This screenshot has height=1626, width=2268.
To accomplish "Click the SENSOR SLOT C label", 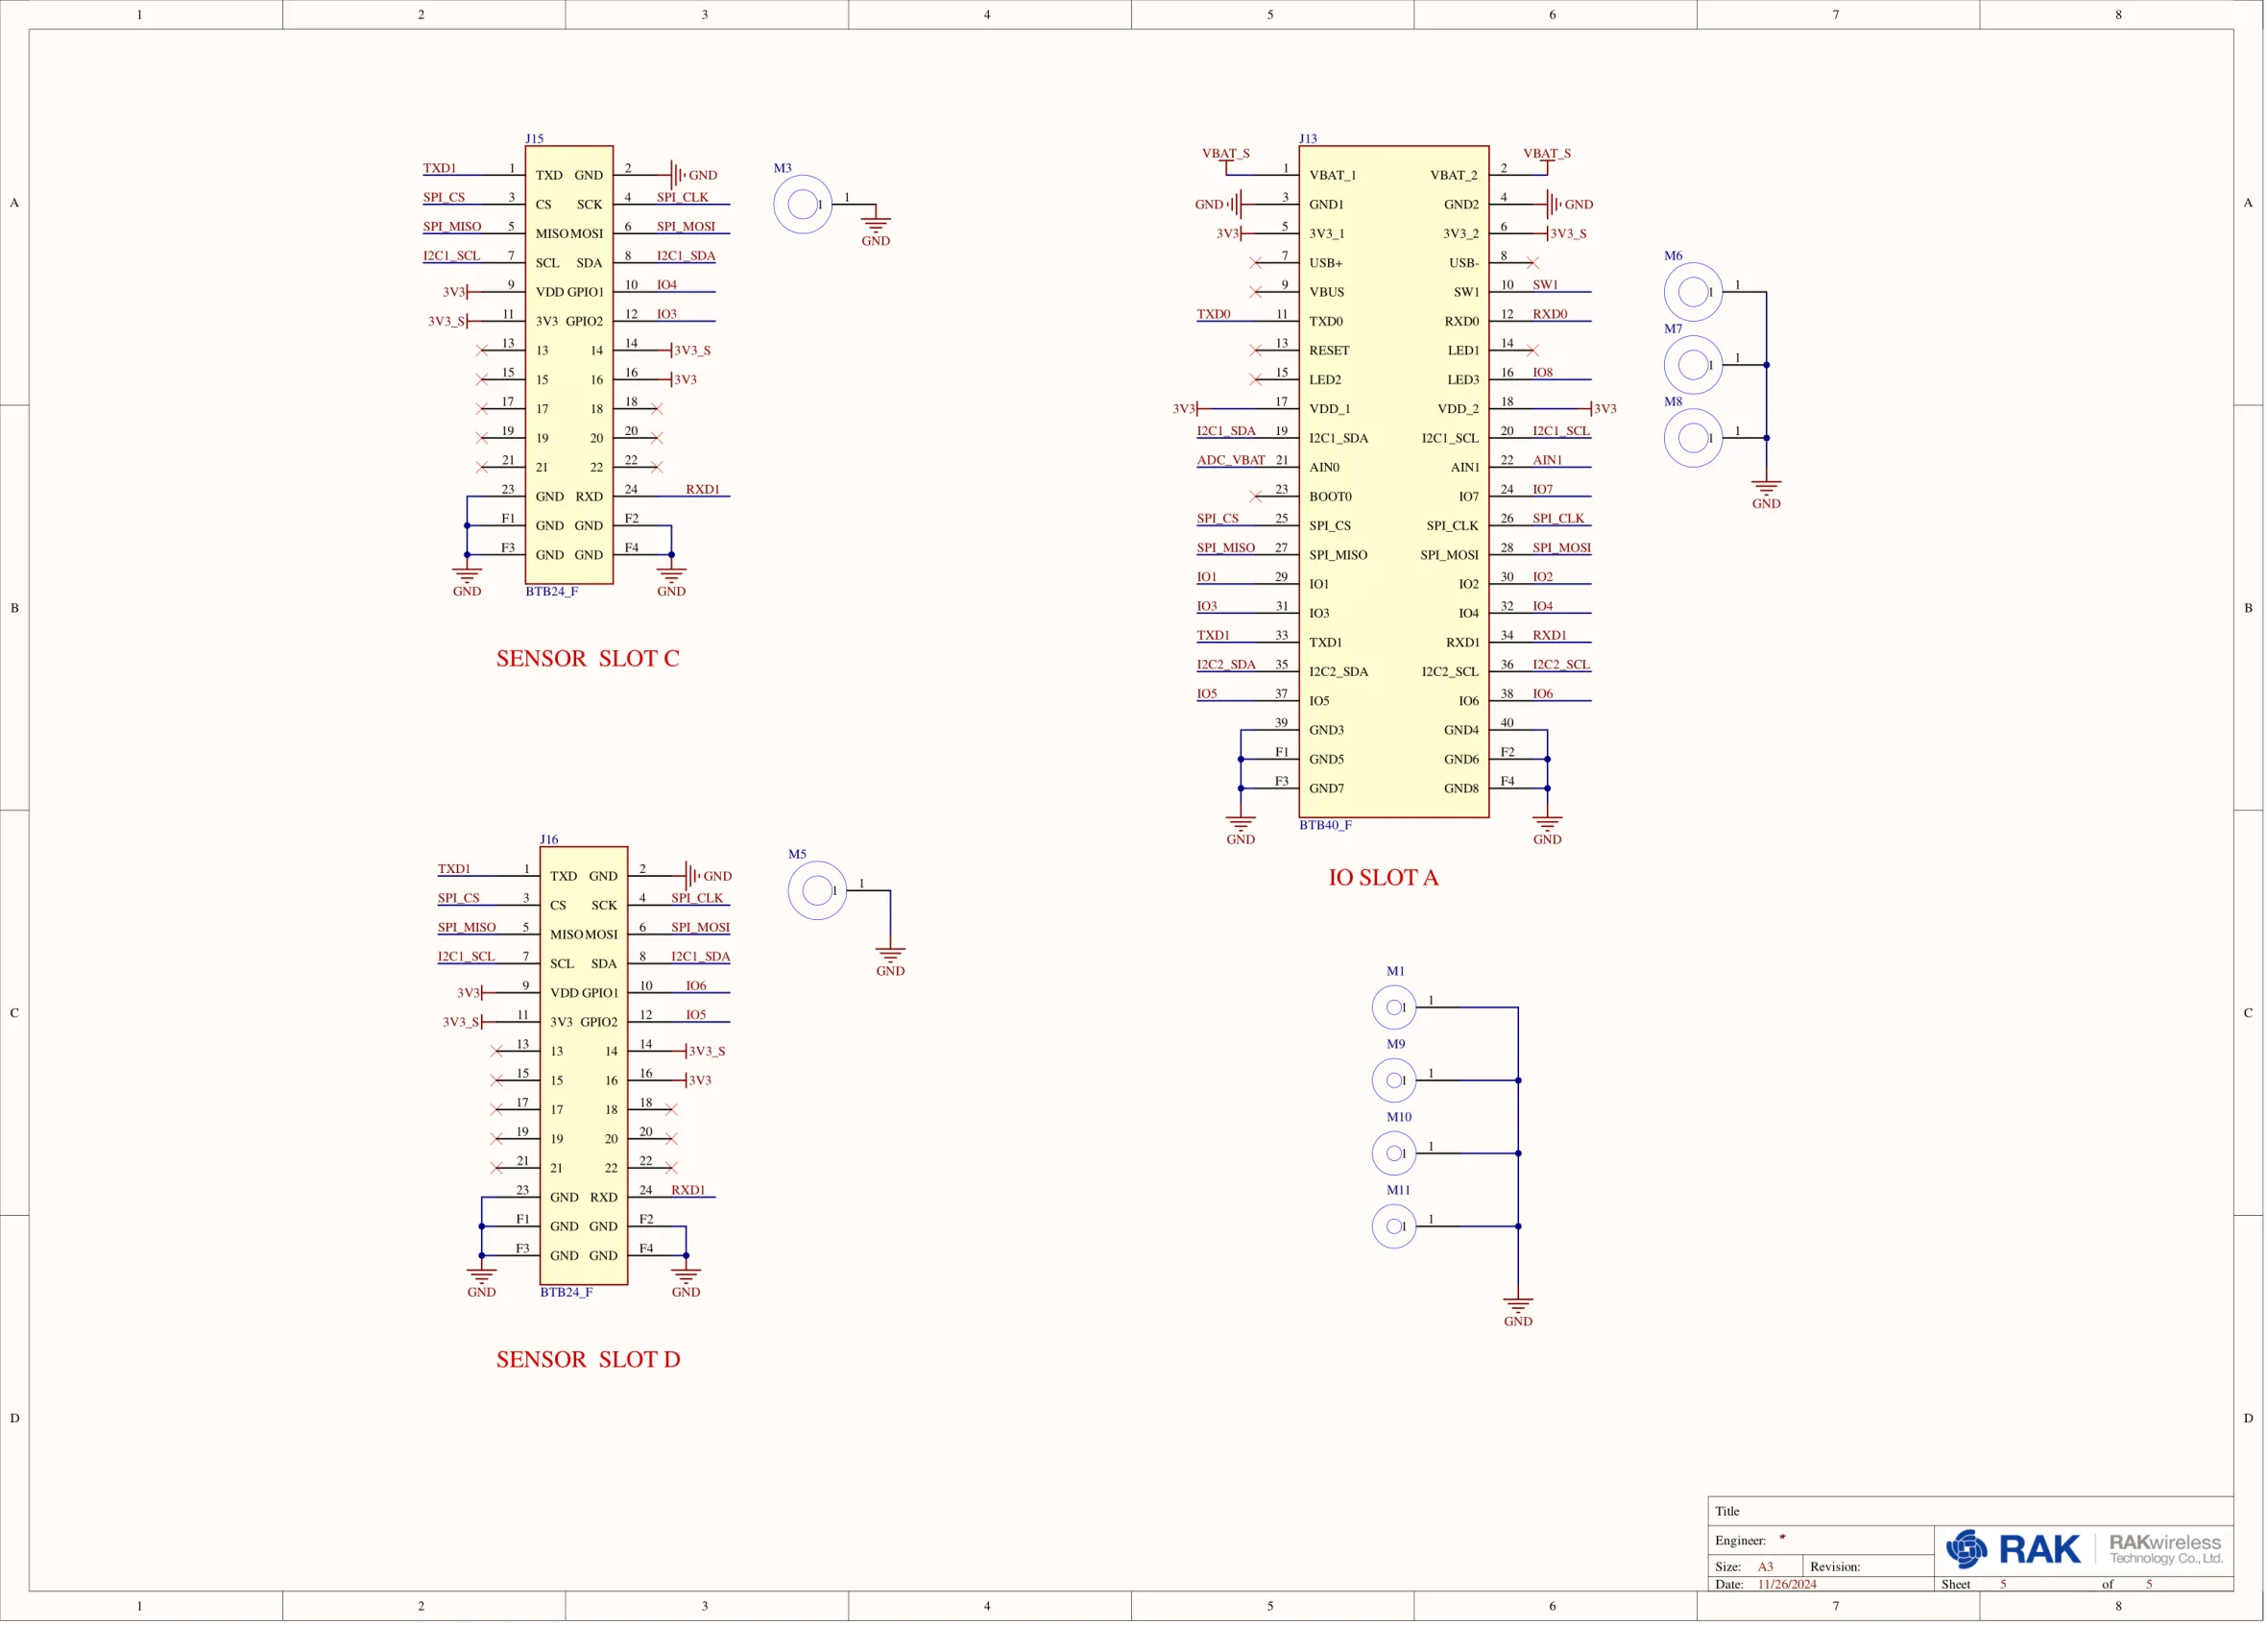I will 588,658.
